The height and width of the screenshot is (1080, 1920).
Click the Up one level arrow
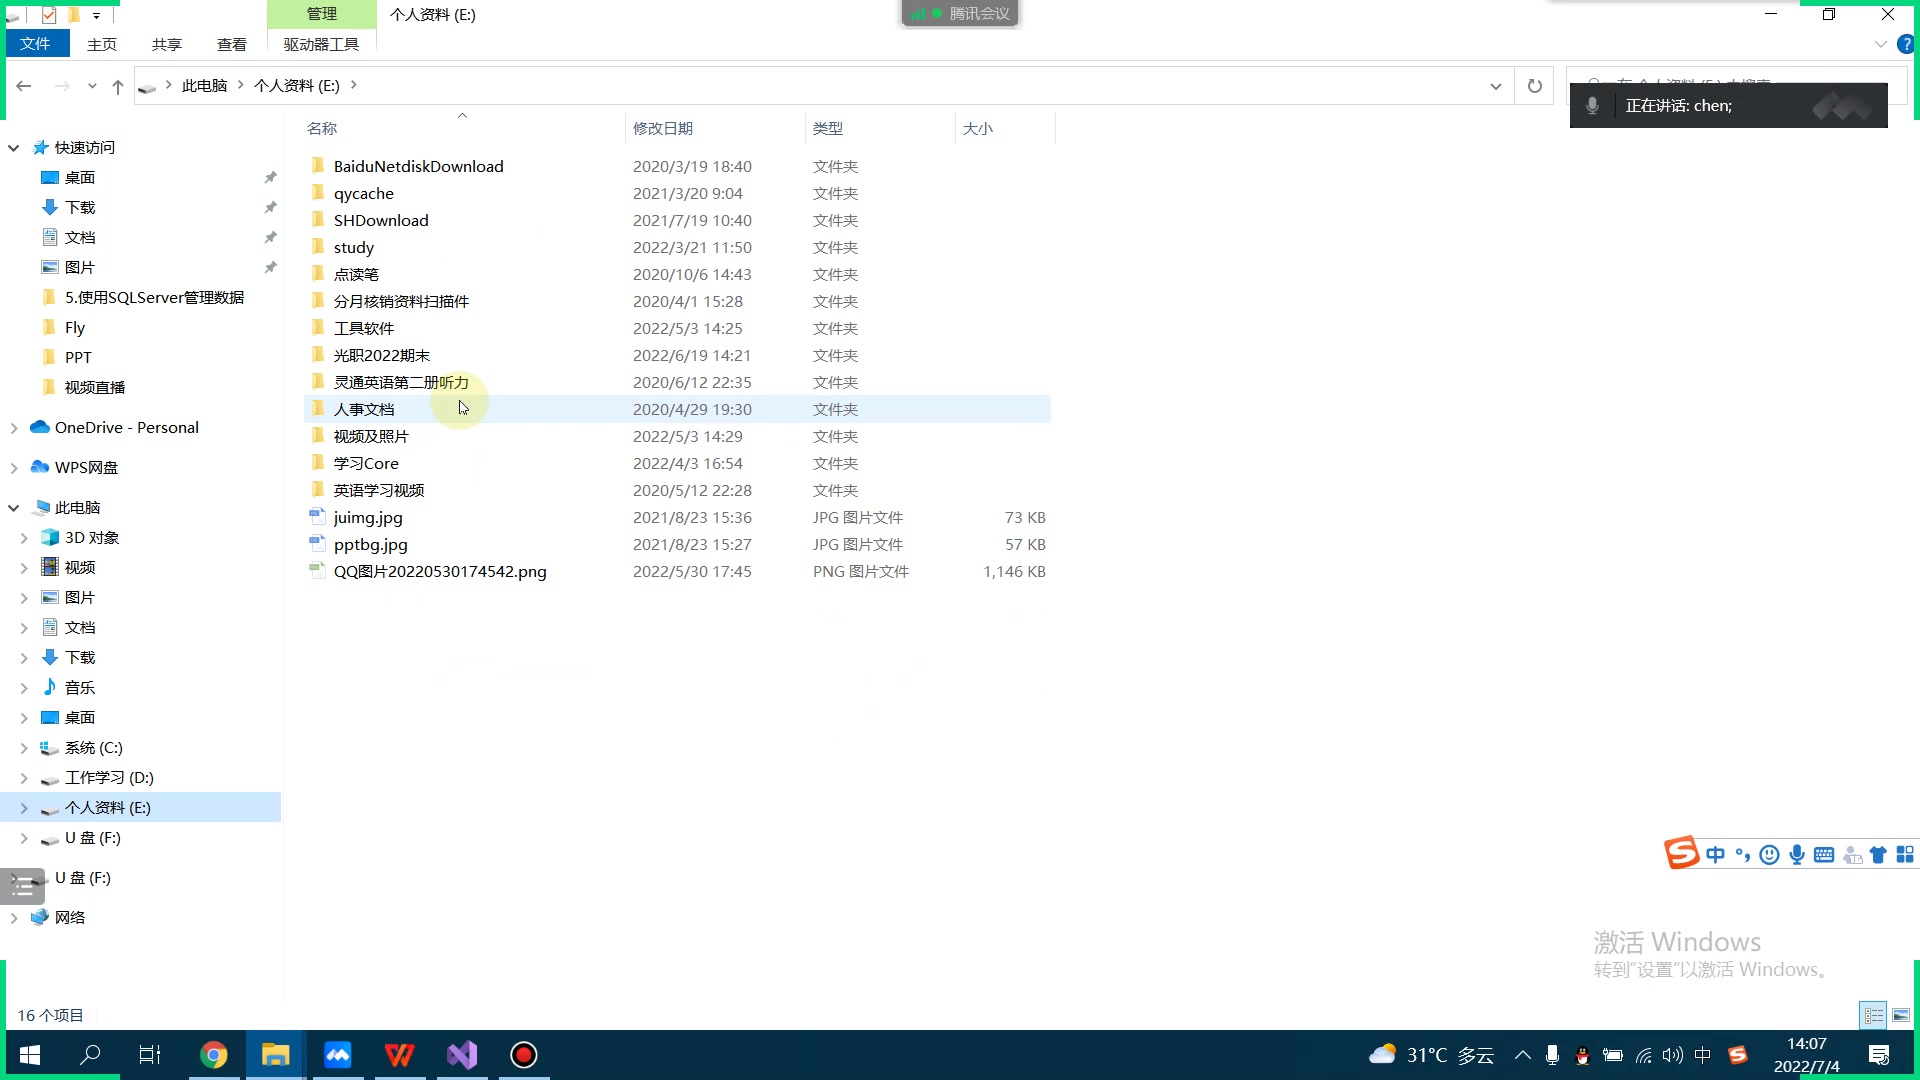[x=118, y=87]
